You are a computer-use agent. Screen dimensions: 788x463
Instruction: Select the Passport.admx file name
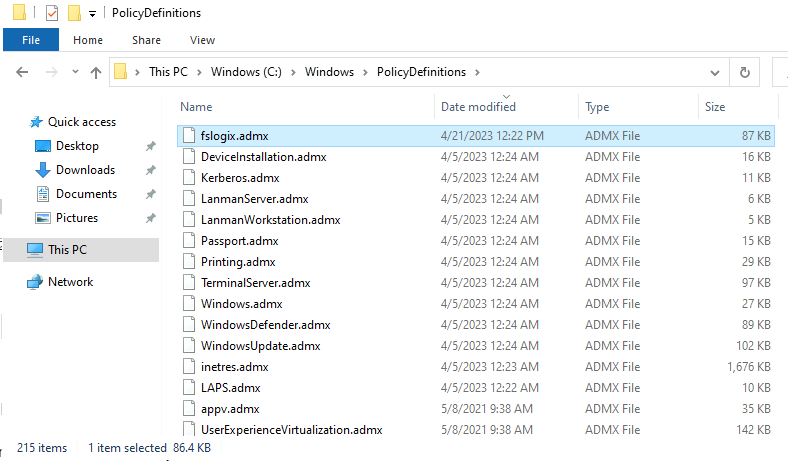239,241
